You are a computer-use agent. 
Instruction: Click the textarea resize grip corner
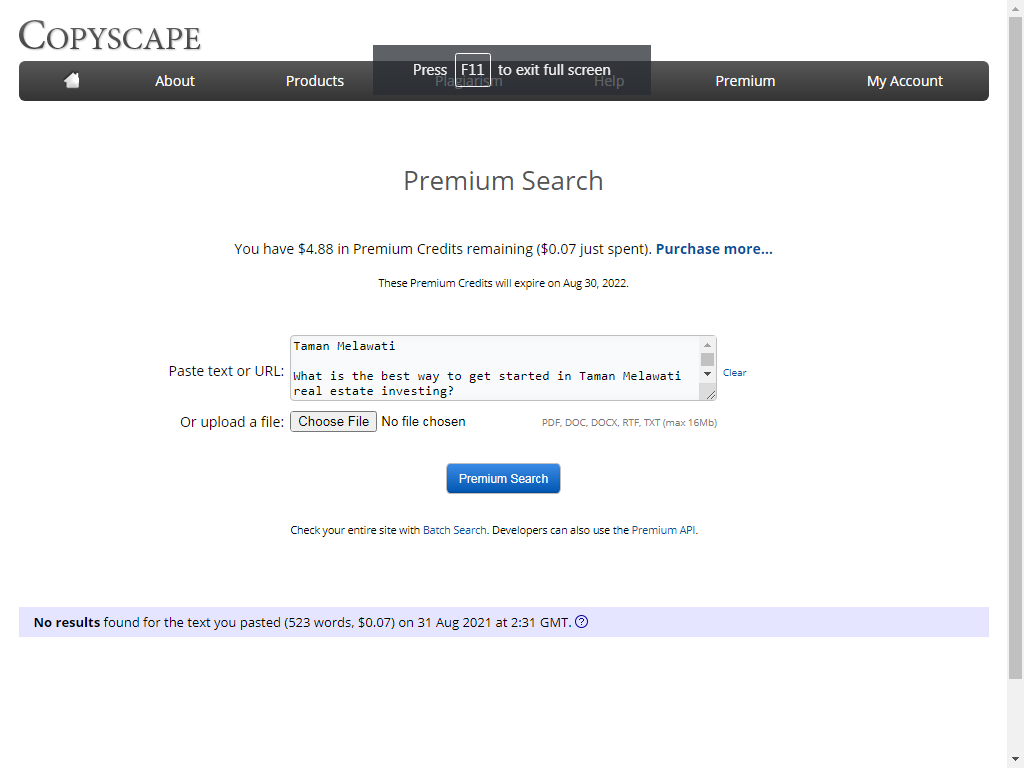(710, 394)
